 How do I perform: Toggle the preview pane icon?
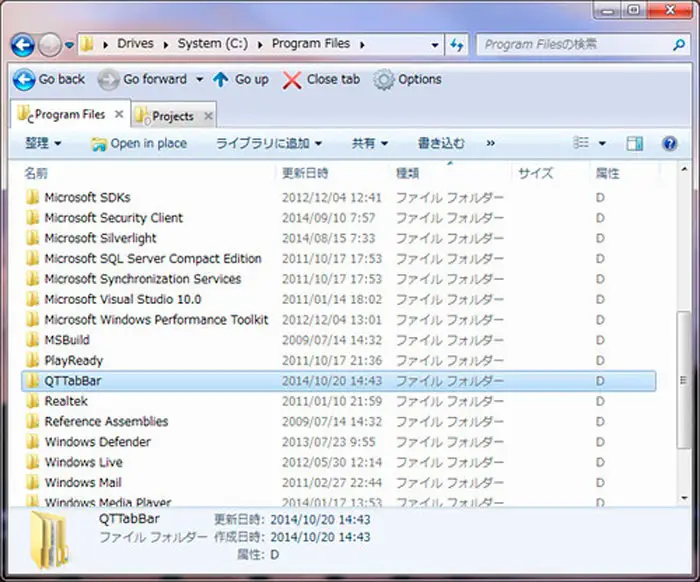click(634, 143)
